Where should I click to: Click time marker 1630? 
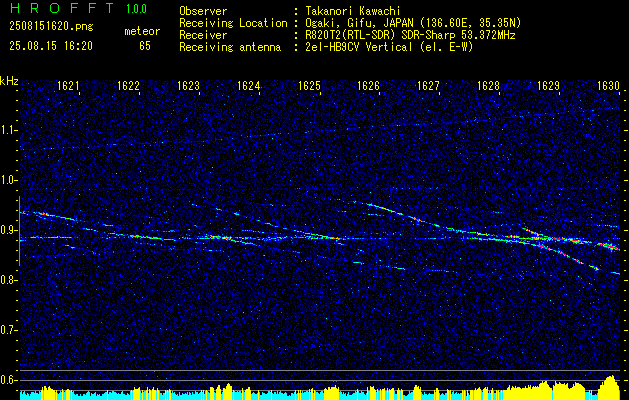(x=609, y=86)
